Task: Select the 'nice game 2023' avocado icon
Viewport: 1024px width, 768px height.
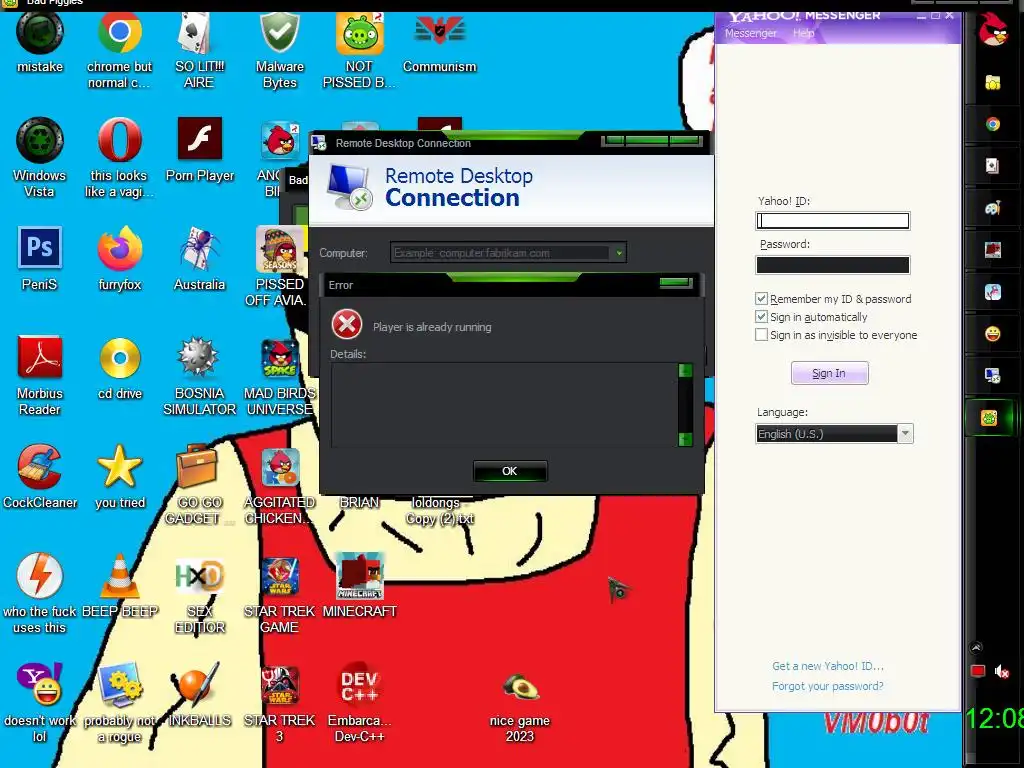Action: (520, 708)
